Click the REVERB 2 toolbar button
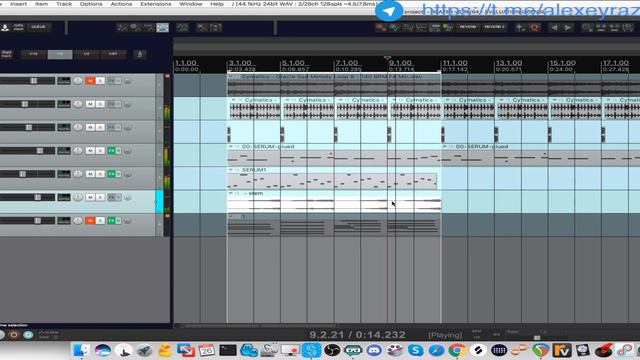 [494, 27]
